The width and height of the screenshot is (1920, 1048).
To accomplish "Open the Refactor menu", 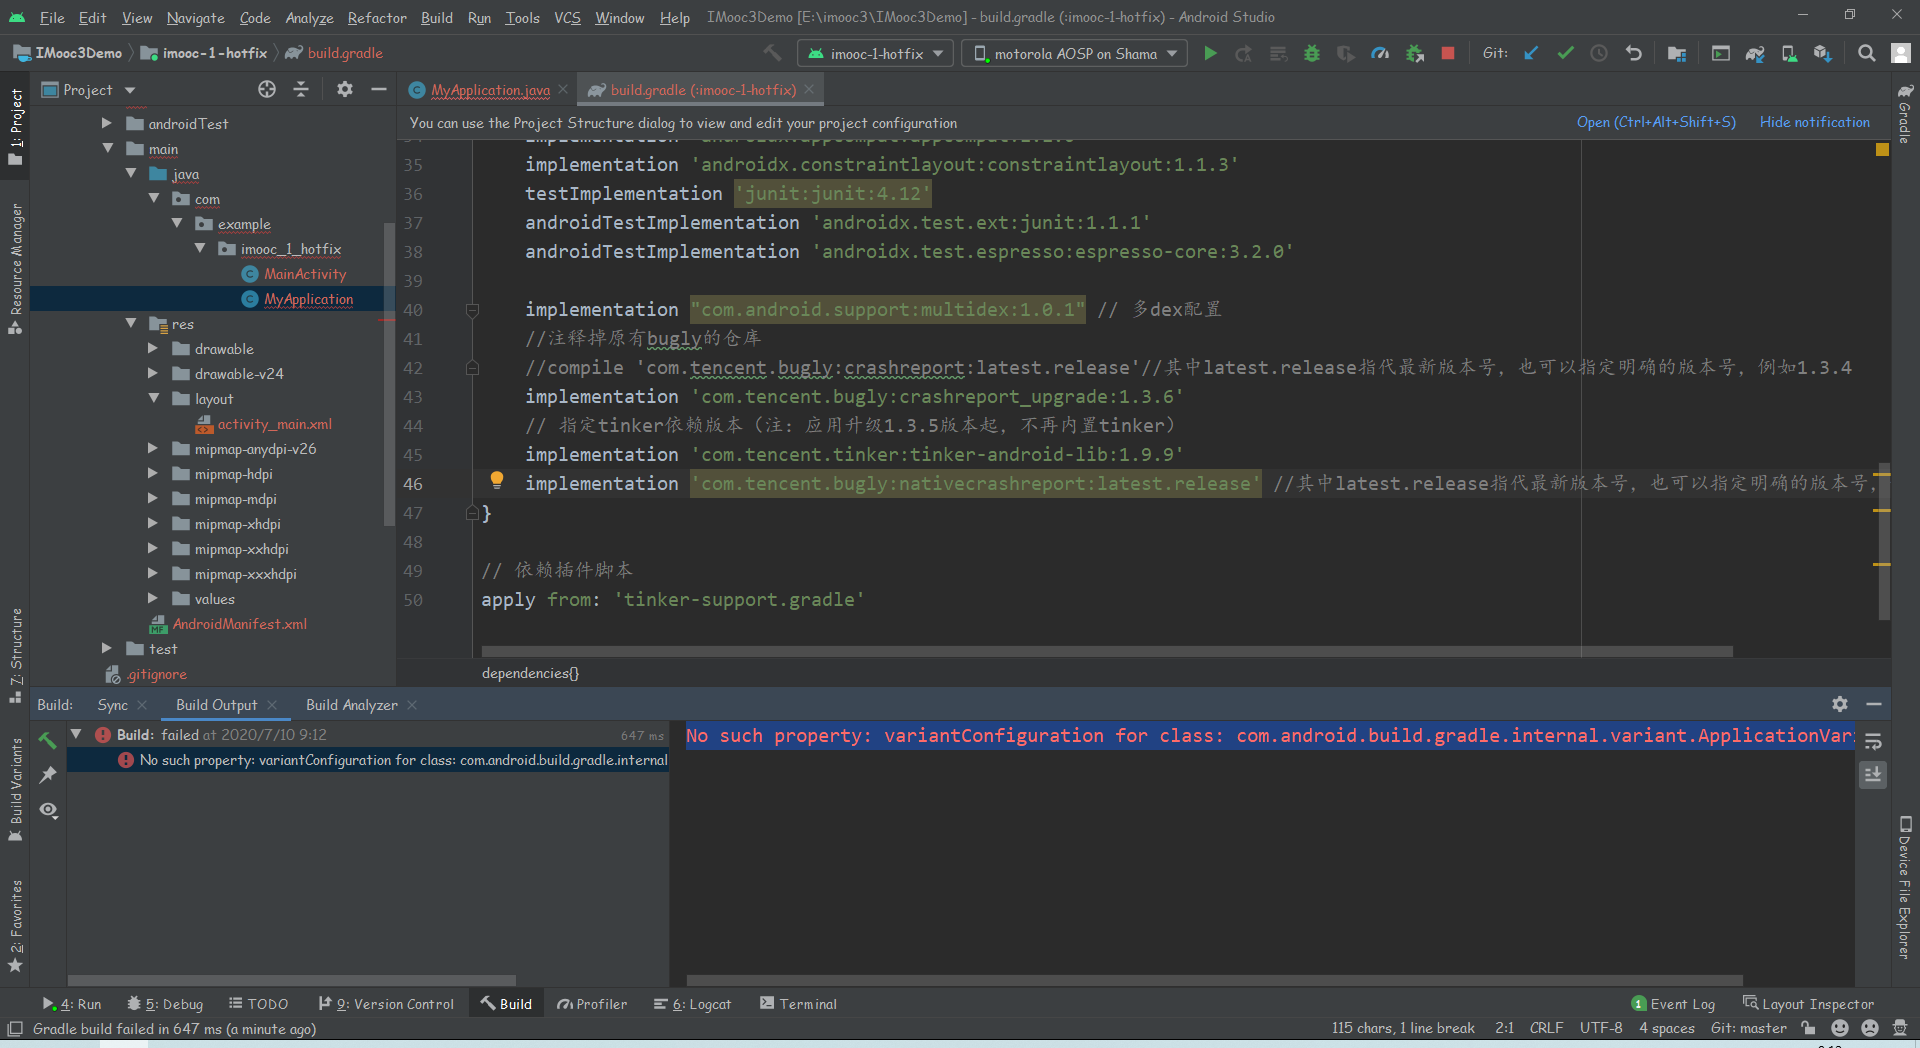I will point(377,18).
